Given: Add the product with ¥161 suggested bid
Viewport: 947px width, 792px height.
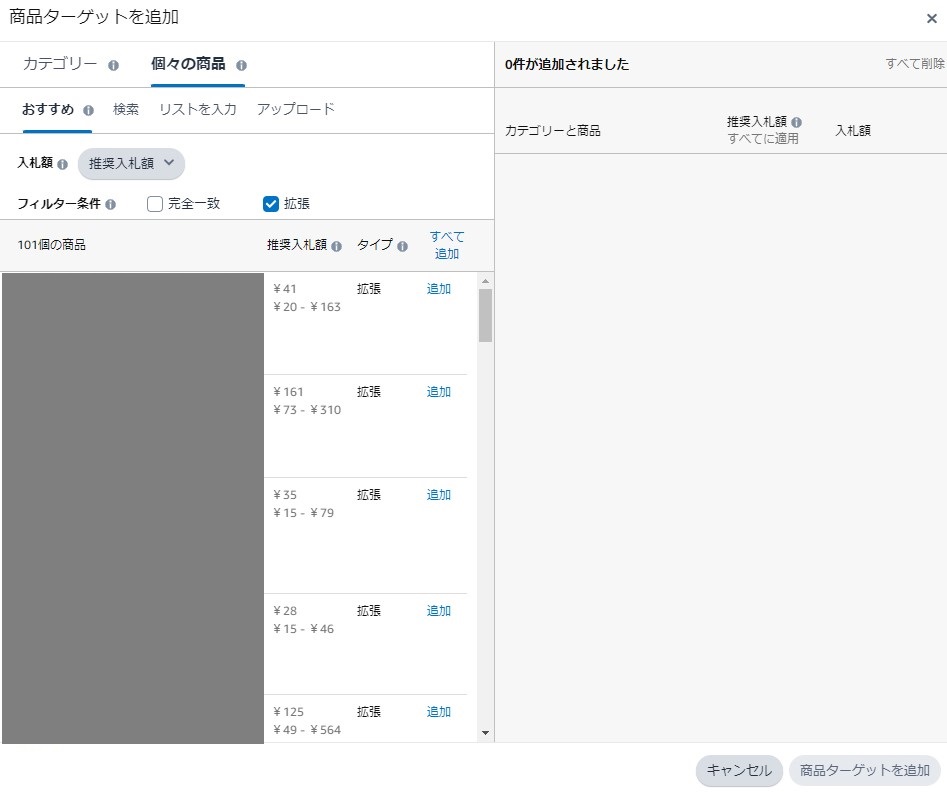Looking at the screenshot, I should click(x=439, y=392).
